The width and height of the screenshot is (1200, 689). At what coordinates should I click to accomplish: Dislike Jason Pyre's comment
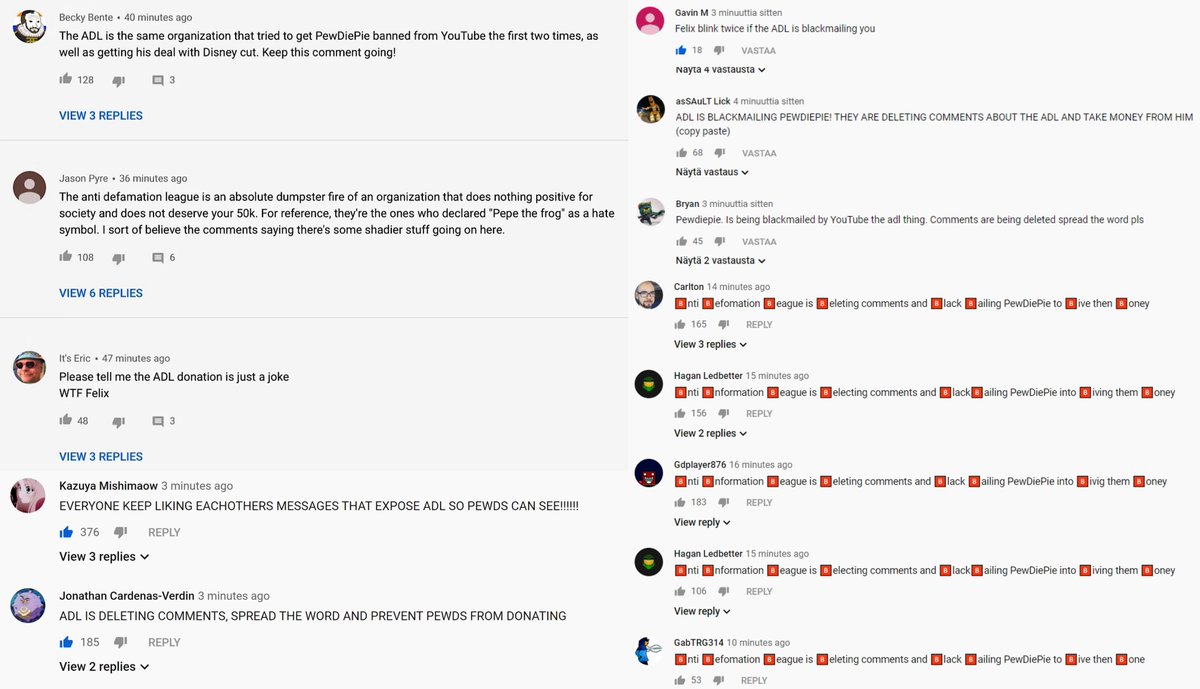[x=118, y=258]
